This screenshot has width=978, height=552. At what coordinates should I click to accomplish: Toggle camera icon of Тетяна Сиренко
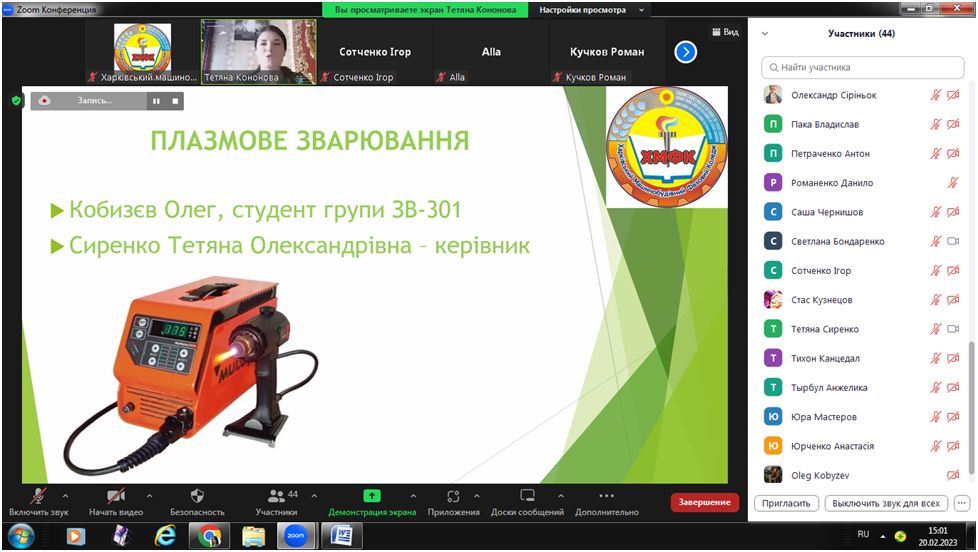[x=953, y=329]
